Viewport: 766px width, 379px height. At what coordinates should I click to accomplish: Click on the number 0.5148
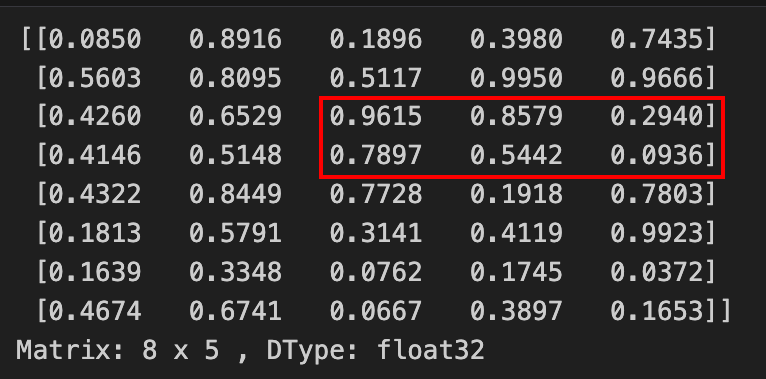coord(235,155)
